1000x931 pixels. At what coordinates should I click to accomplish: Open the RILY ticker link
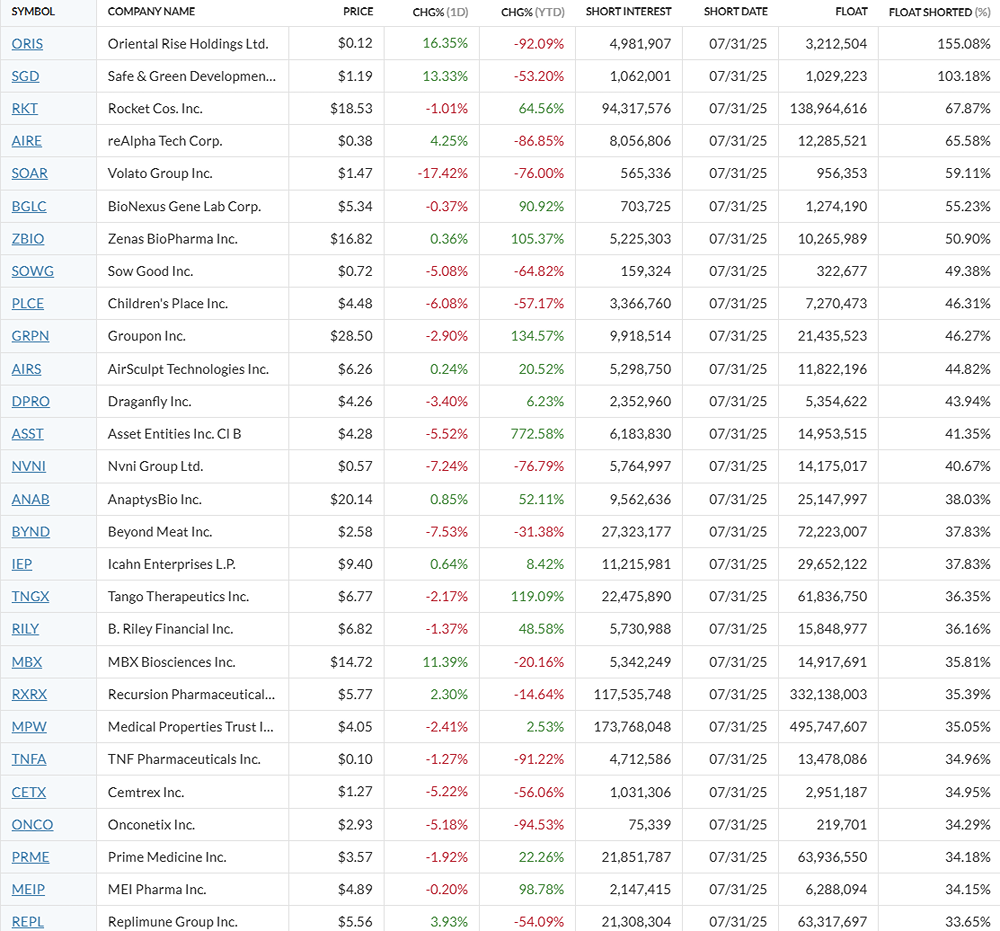[25, 630]
